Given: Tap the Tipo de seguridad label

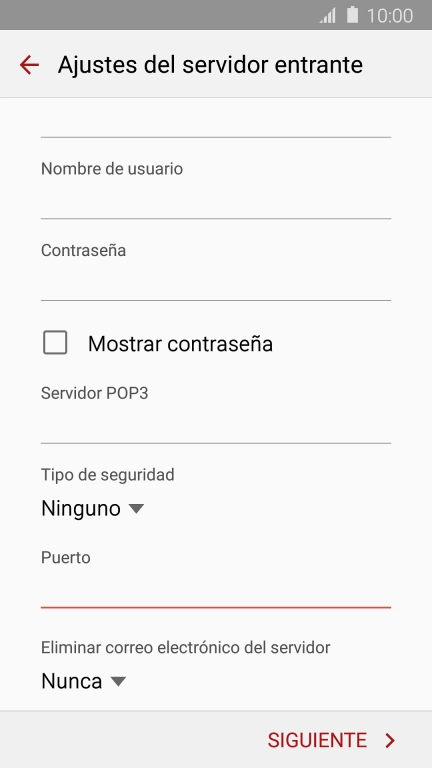Looking at the screenshot, I should click(108, 475).
